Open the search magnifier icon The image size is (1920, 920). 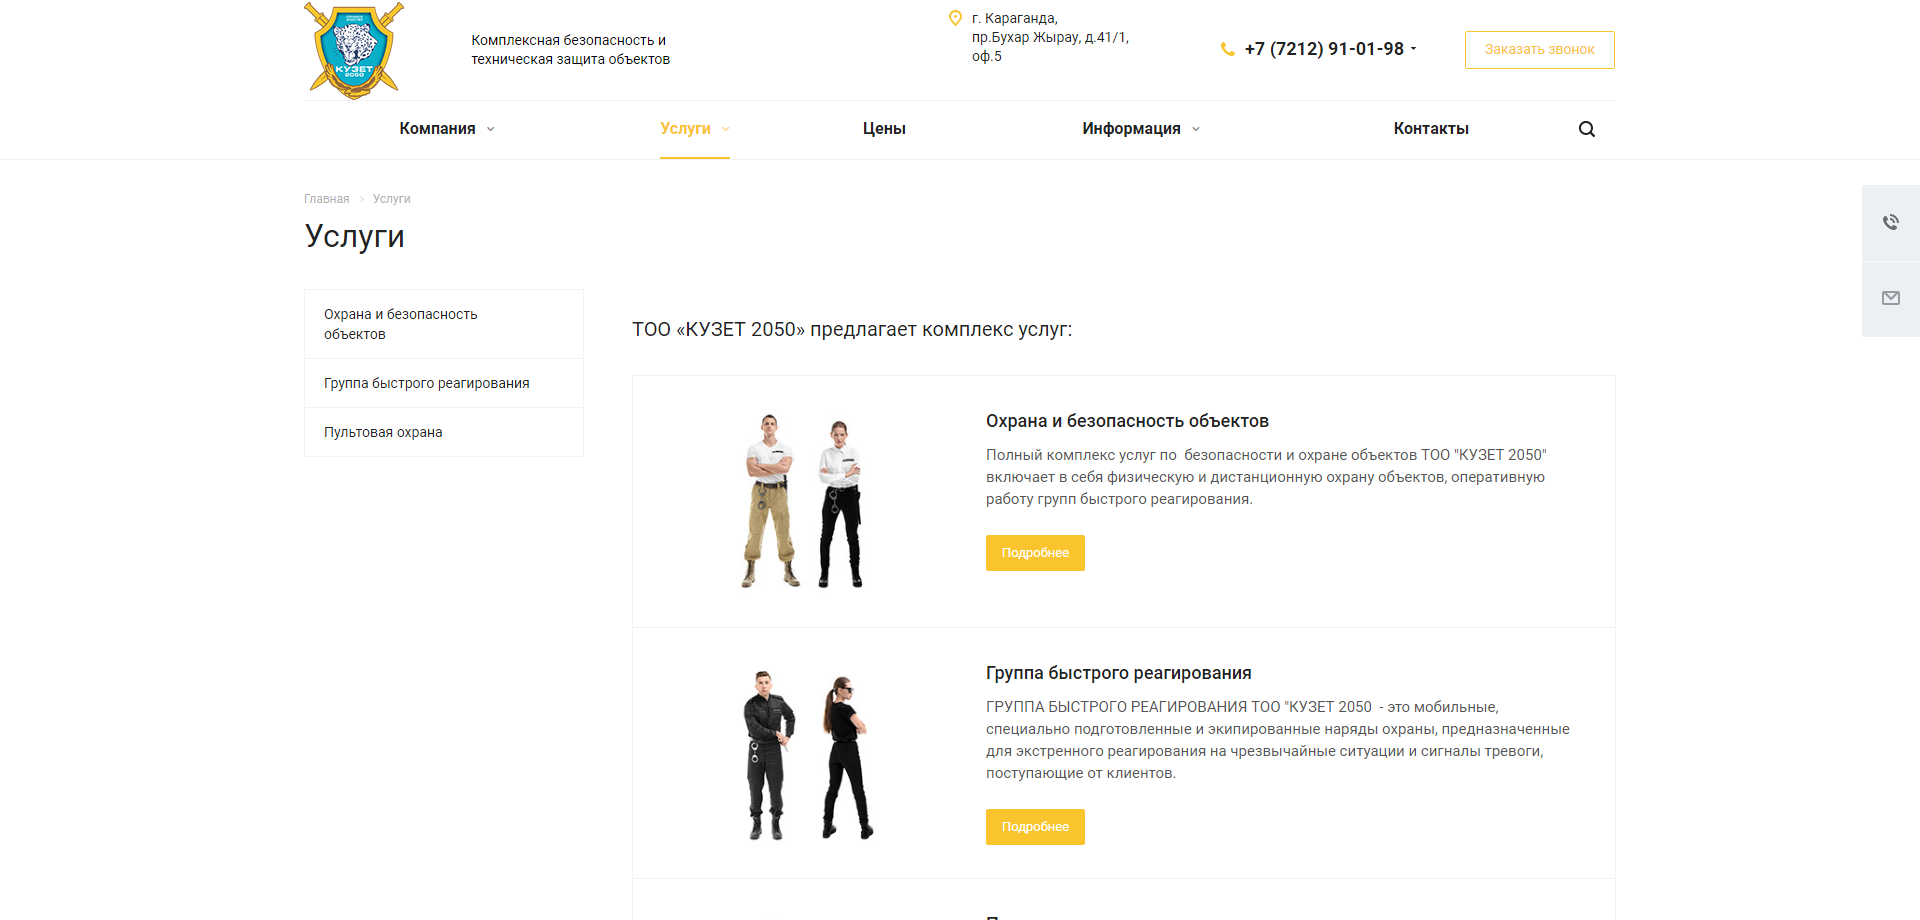tap(1586, 129)
